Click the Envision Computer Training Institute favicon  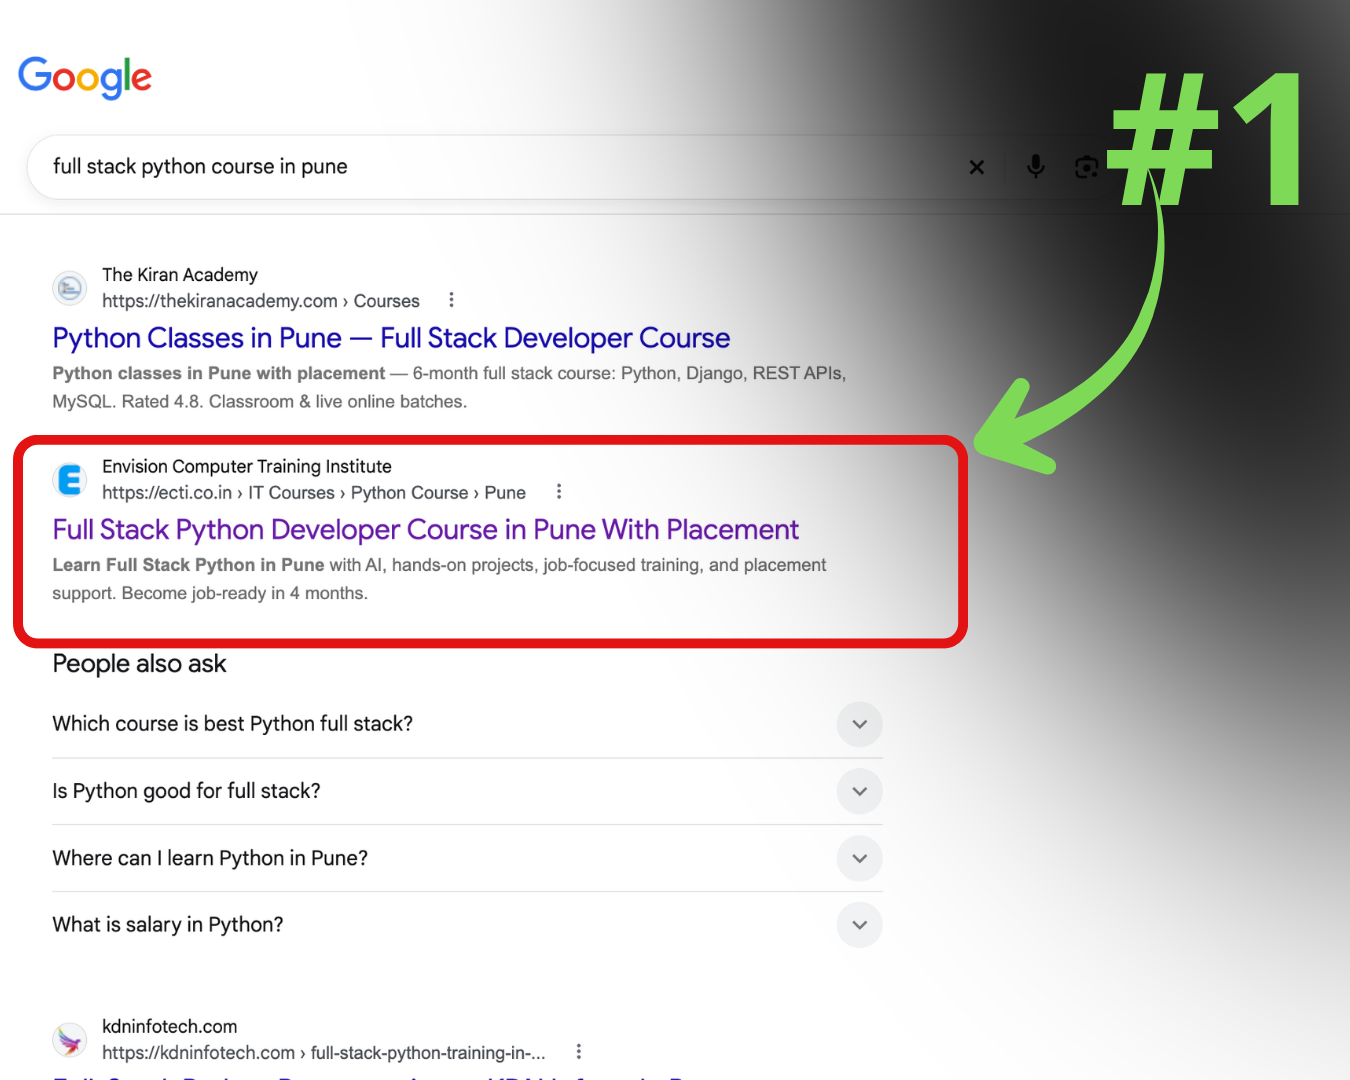coord(70,480)
